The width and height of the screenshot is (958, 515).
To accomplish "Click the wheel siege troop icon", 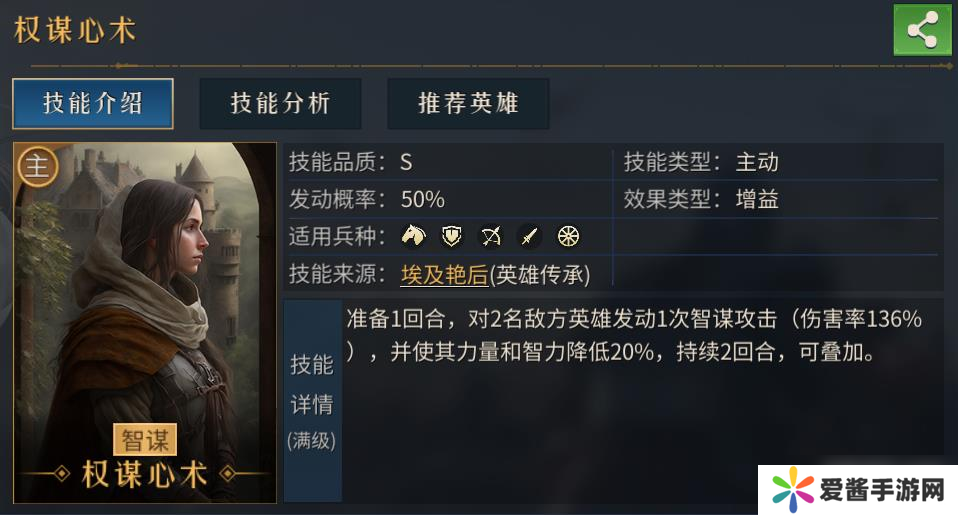I will pyautogui.click(x=568, y=236).
